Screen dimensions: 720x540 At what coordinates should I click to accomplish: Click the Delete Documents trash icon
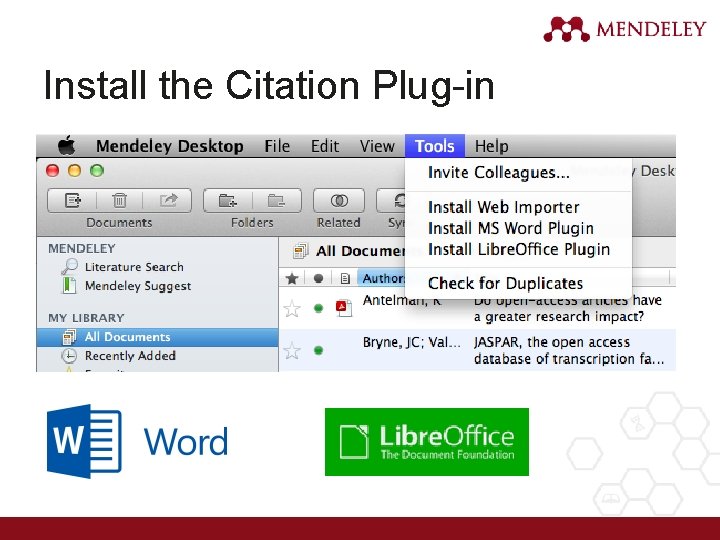(119, 200)
